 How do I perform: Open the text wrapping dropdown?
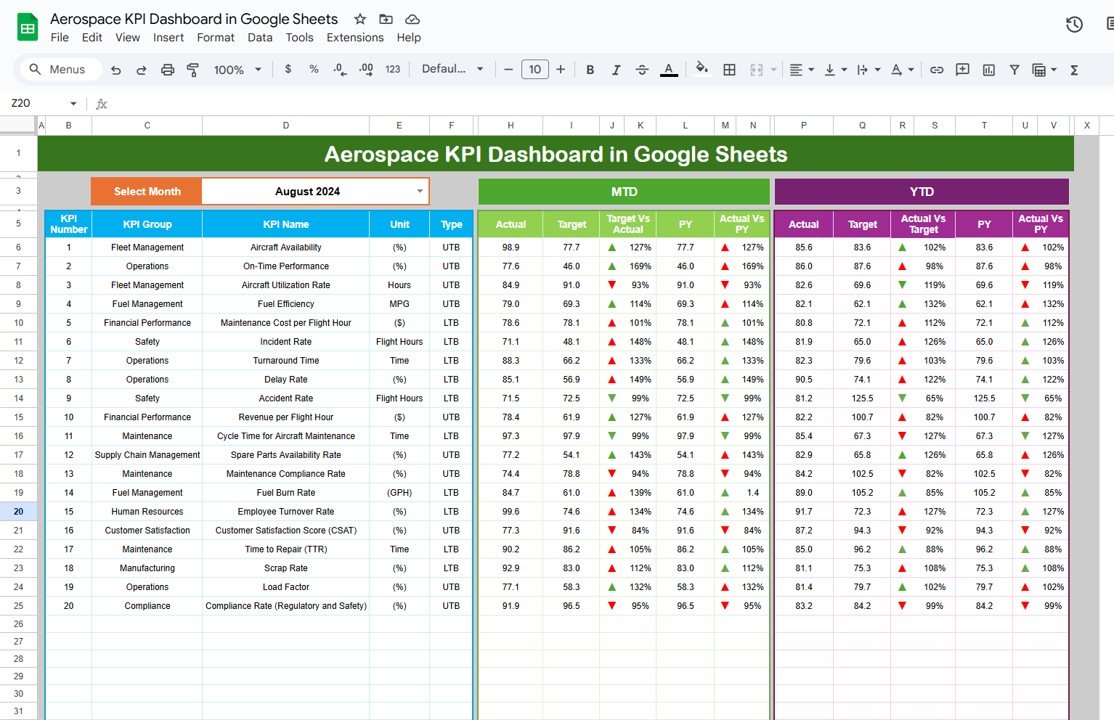(868, 70)
